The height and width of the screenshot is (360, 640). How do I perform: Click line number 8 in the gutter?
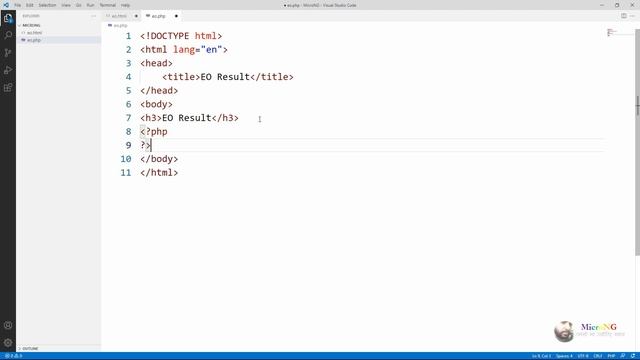[129, 131]
